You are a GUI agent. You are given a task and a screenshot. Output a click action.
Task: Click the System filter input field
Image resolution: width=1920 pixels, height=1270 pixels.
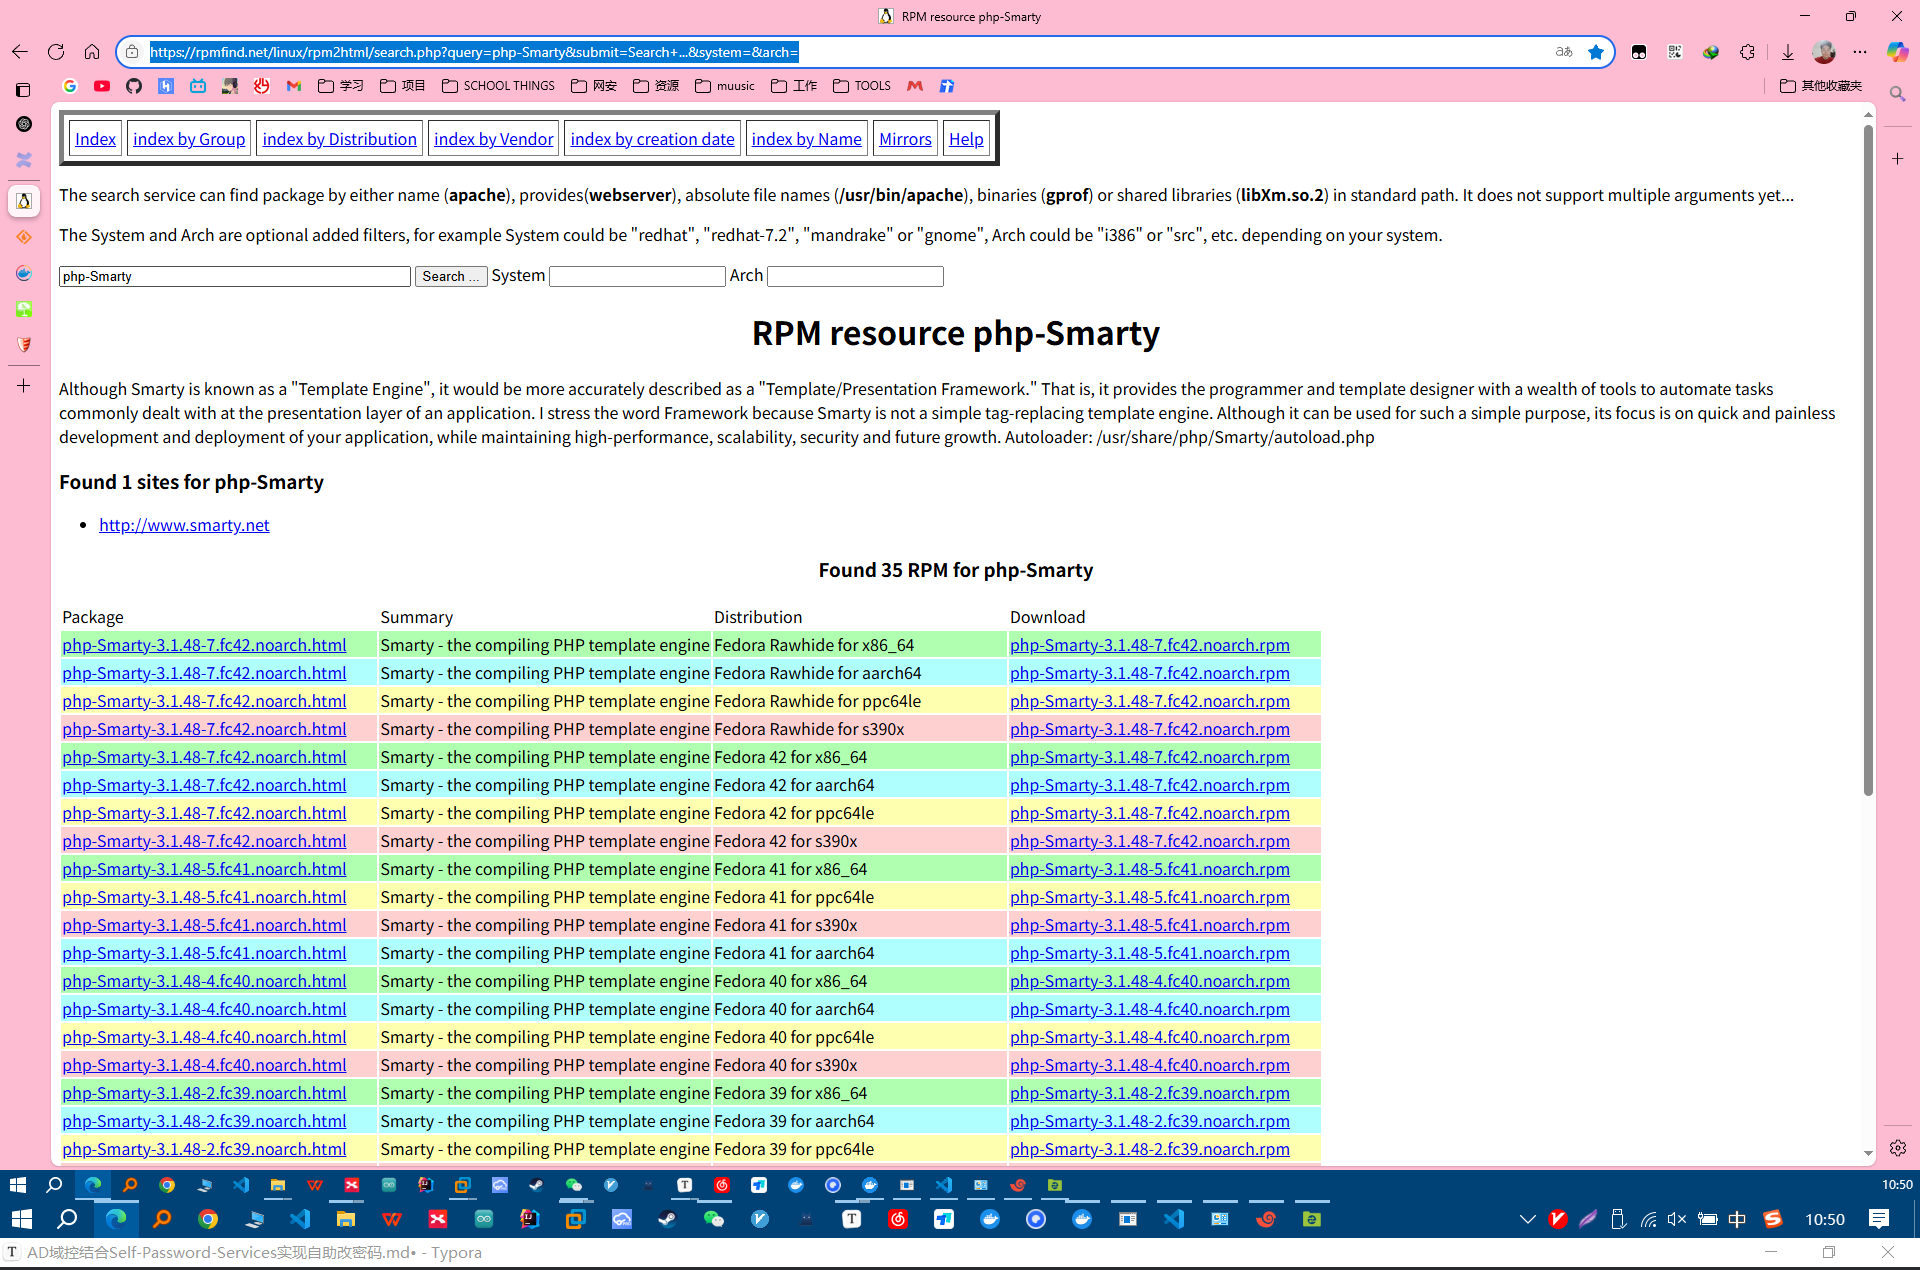coord(636,276)
